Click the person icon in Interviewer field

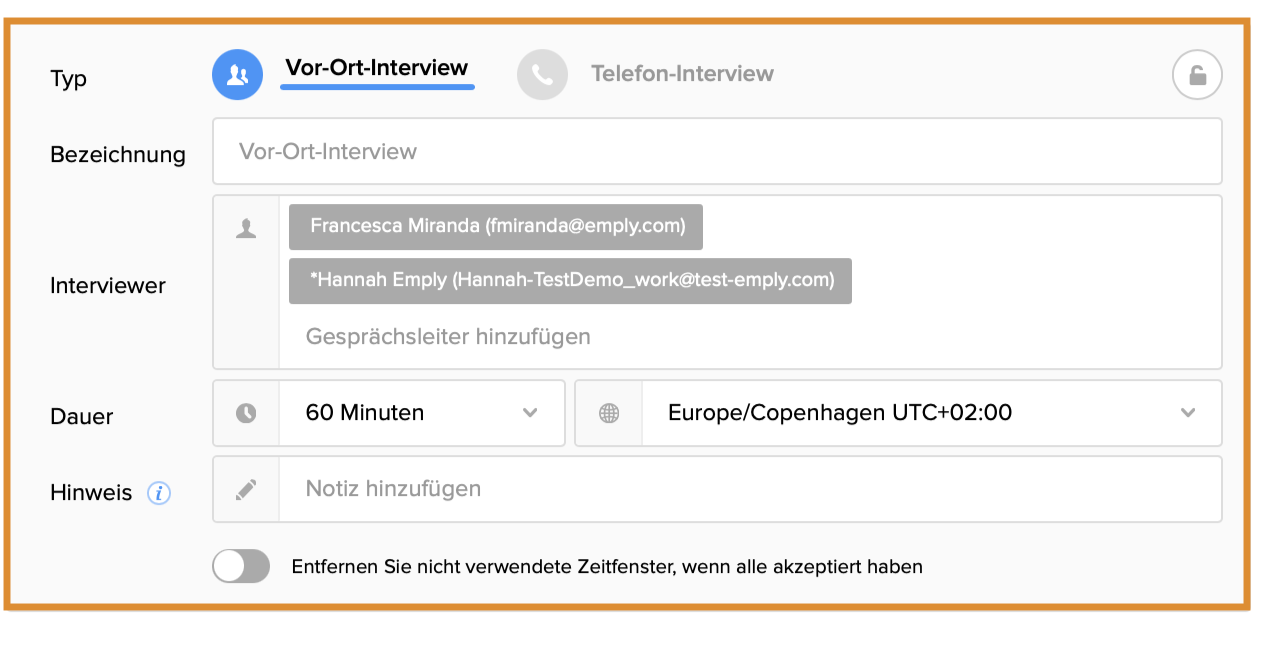click(x=246, y=229)
